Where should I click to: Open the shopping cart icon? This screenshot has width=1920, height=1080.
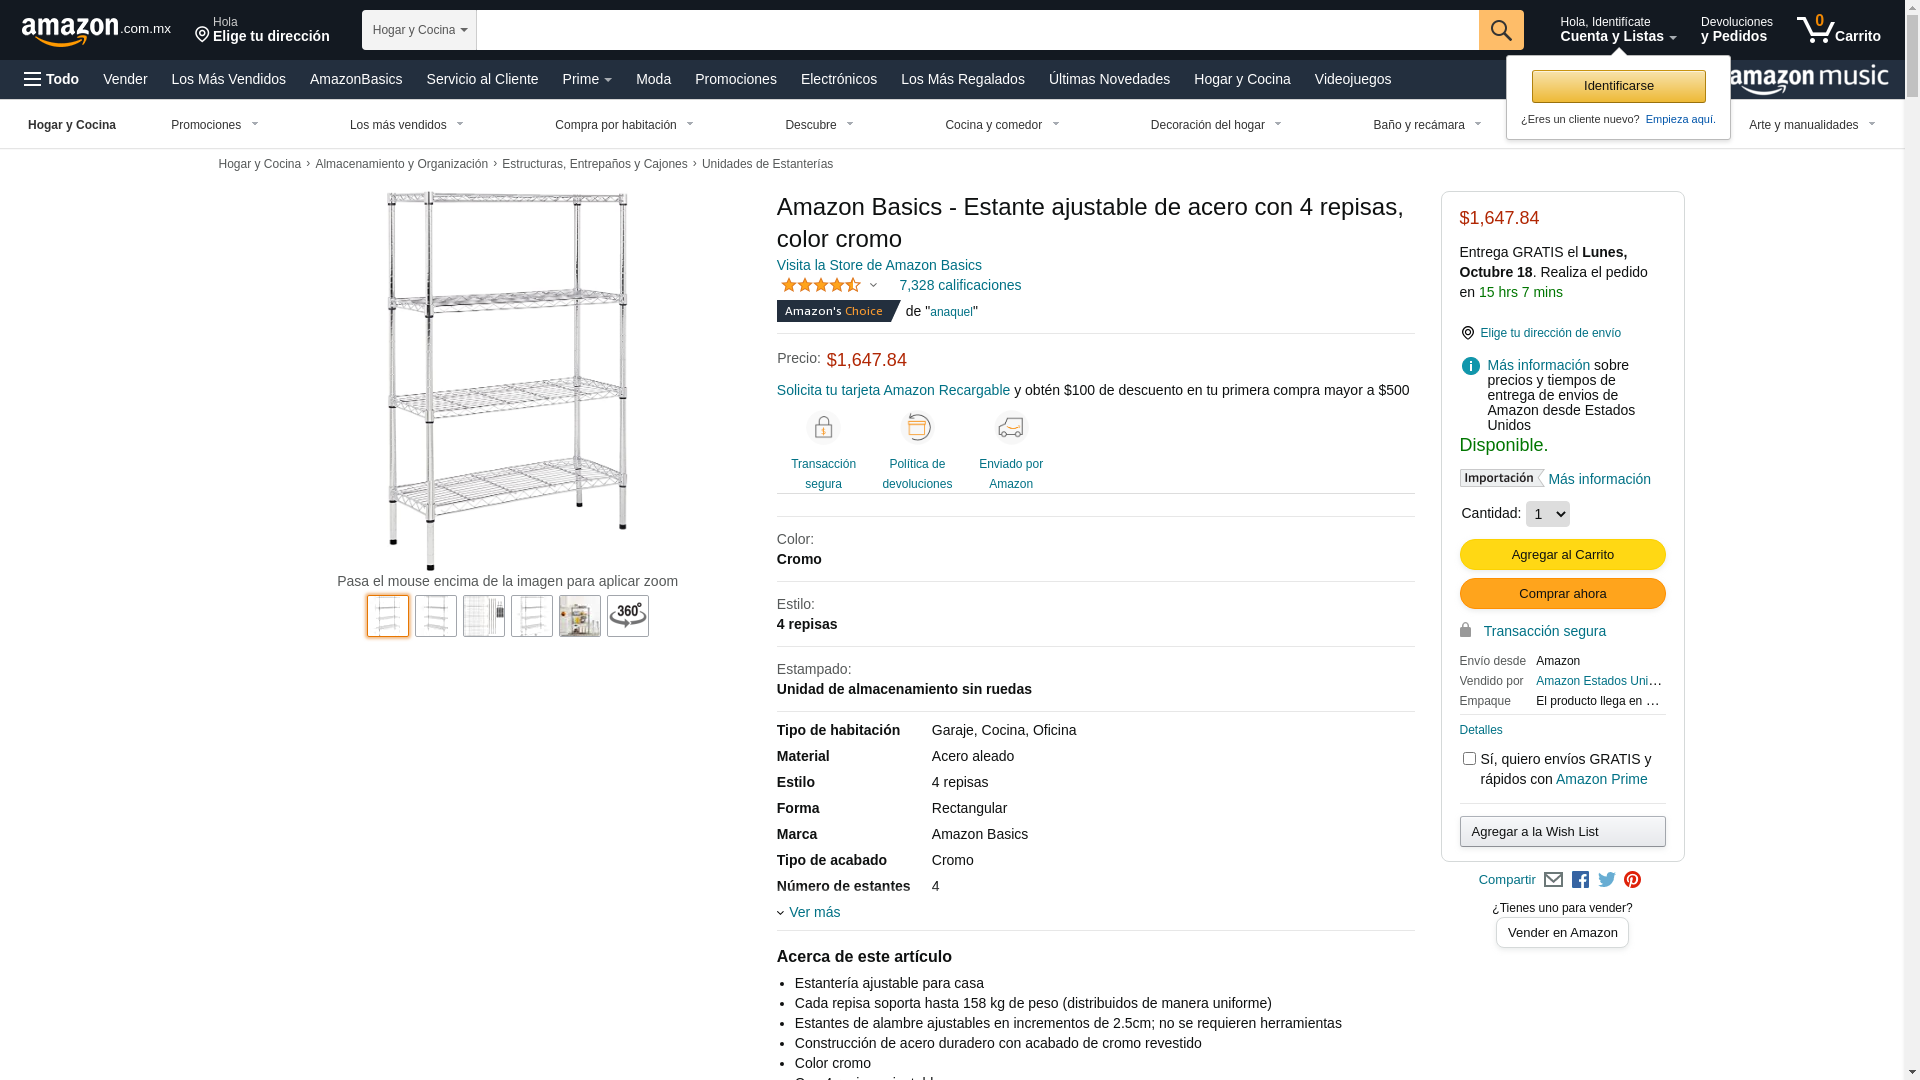pyautogui.click(x=1838, y=30)
